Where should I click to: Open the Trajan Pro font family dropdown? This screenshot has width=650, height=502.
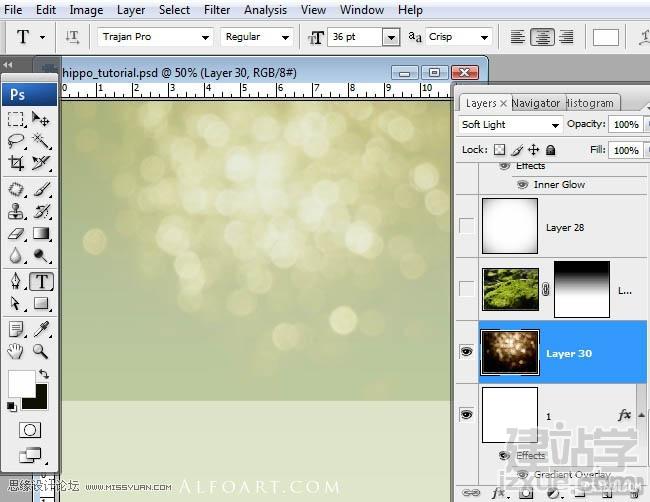click(x=205, y=37)
